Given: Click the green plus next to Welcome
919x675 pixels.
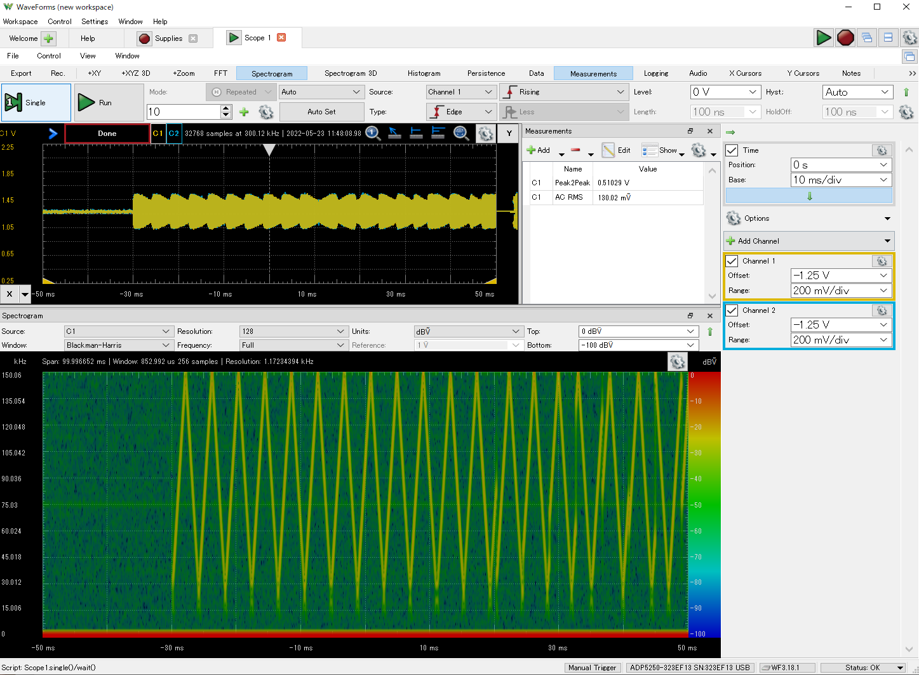Looking at the screenshot, I should [x=48, y=38].
